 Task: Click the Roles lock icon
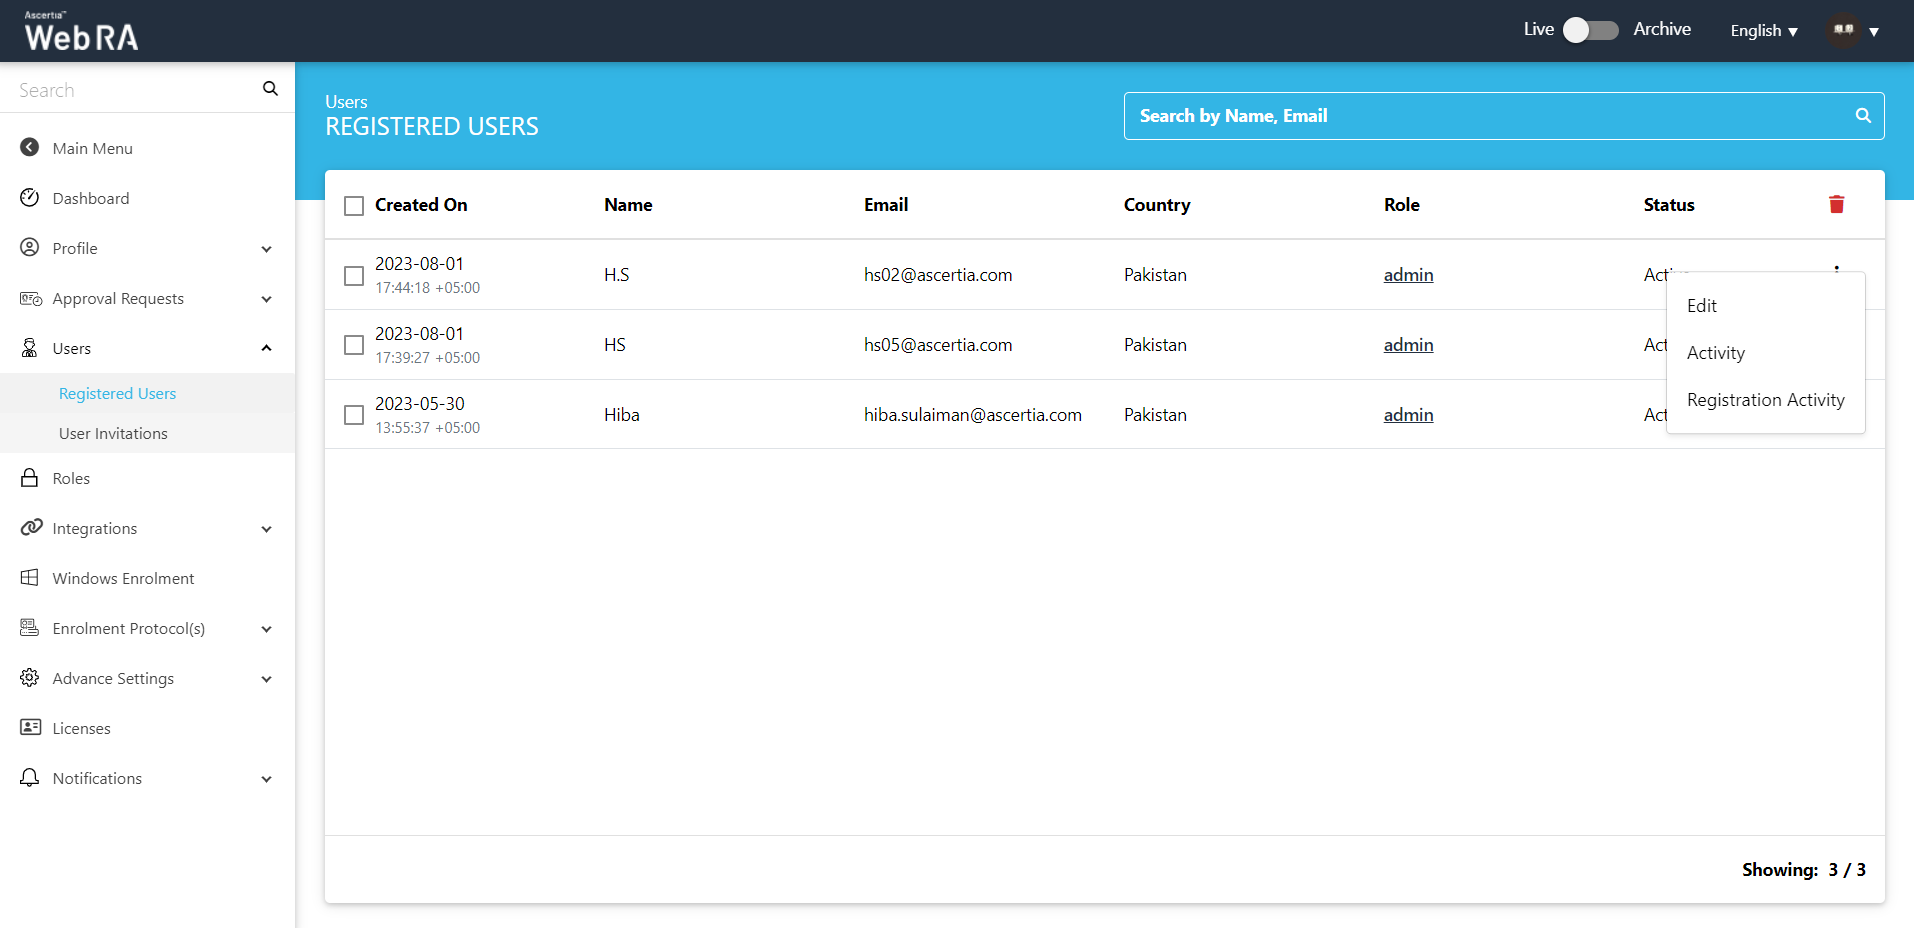[x=30, y=478]
